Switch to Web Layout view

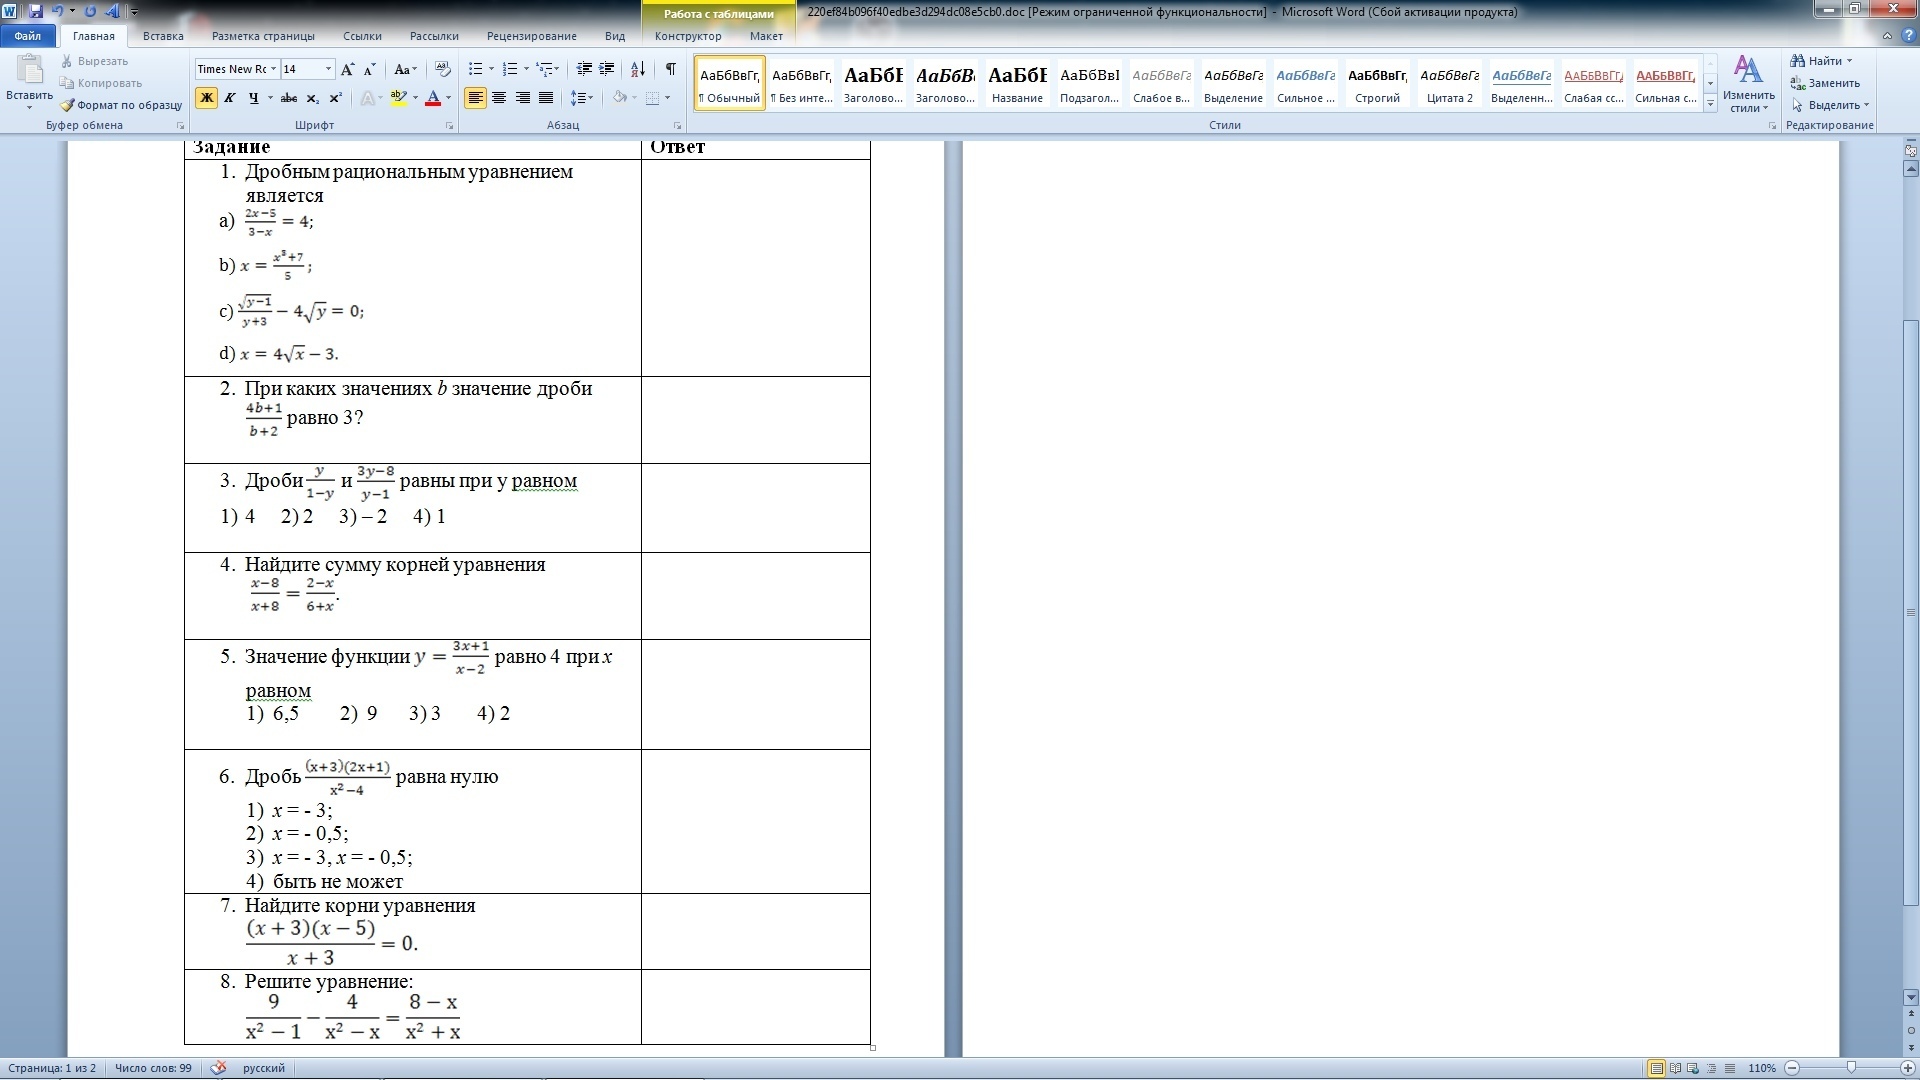coord(1694,1068)
